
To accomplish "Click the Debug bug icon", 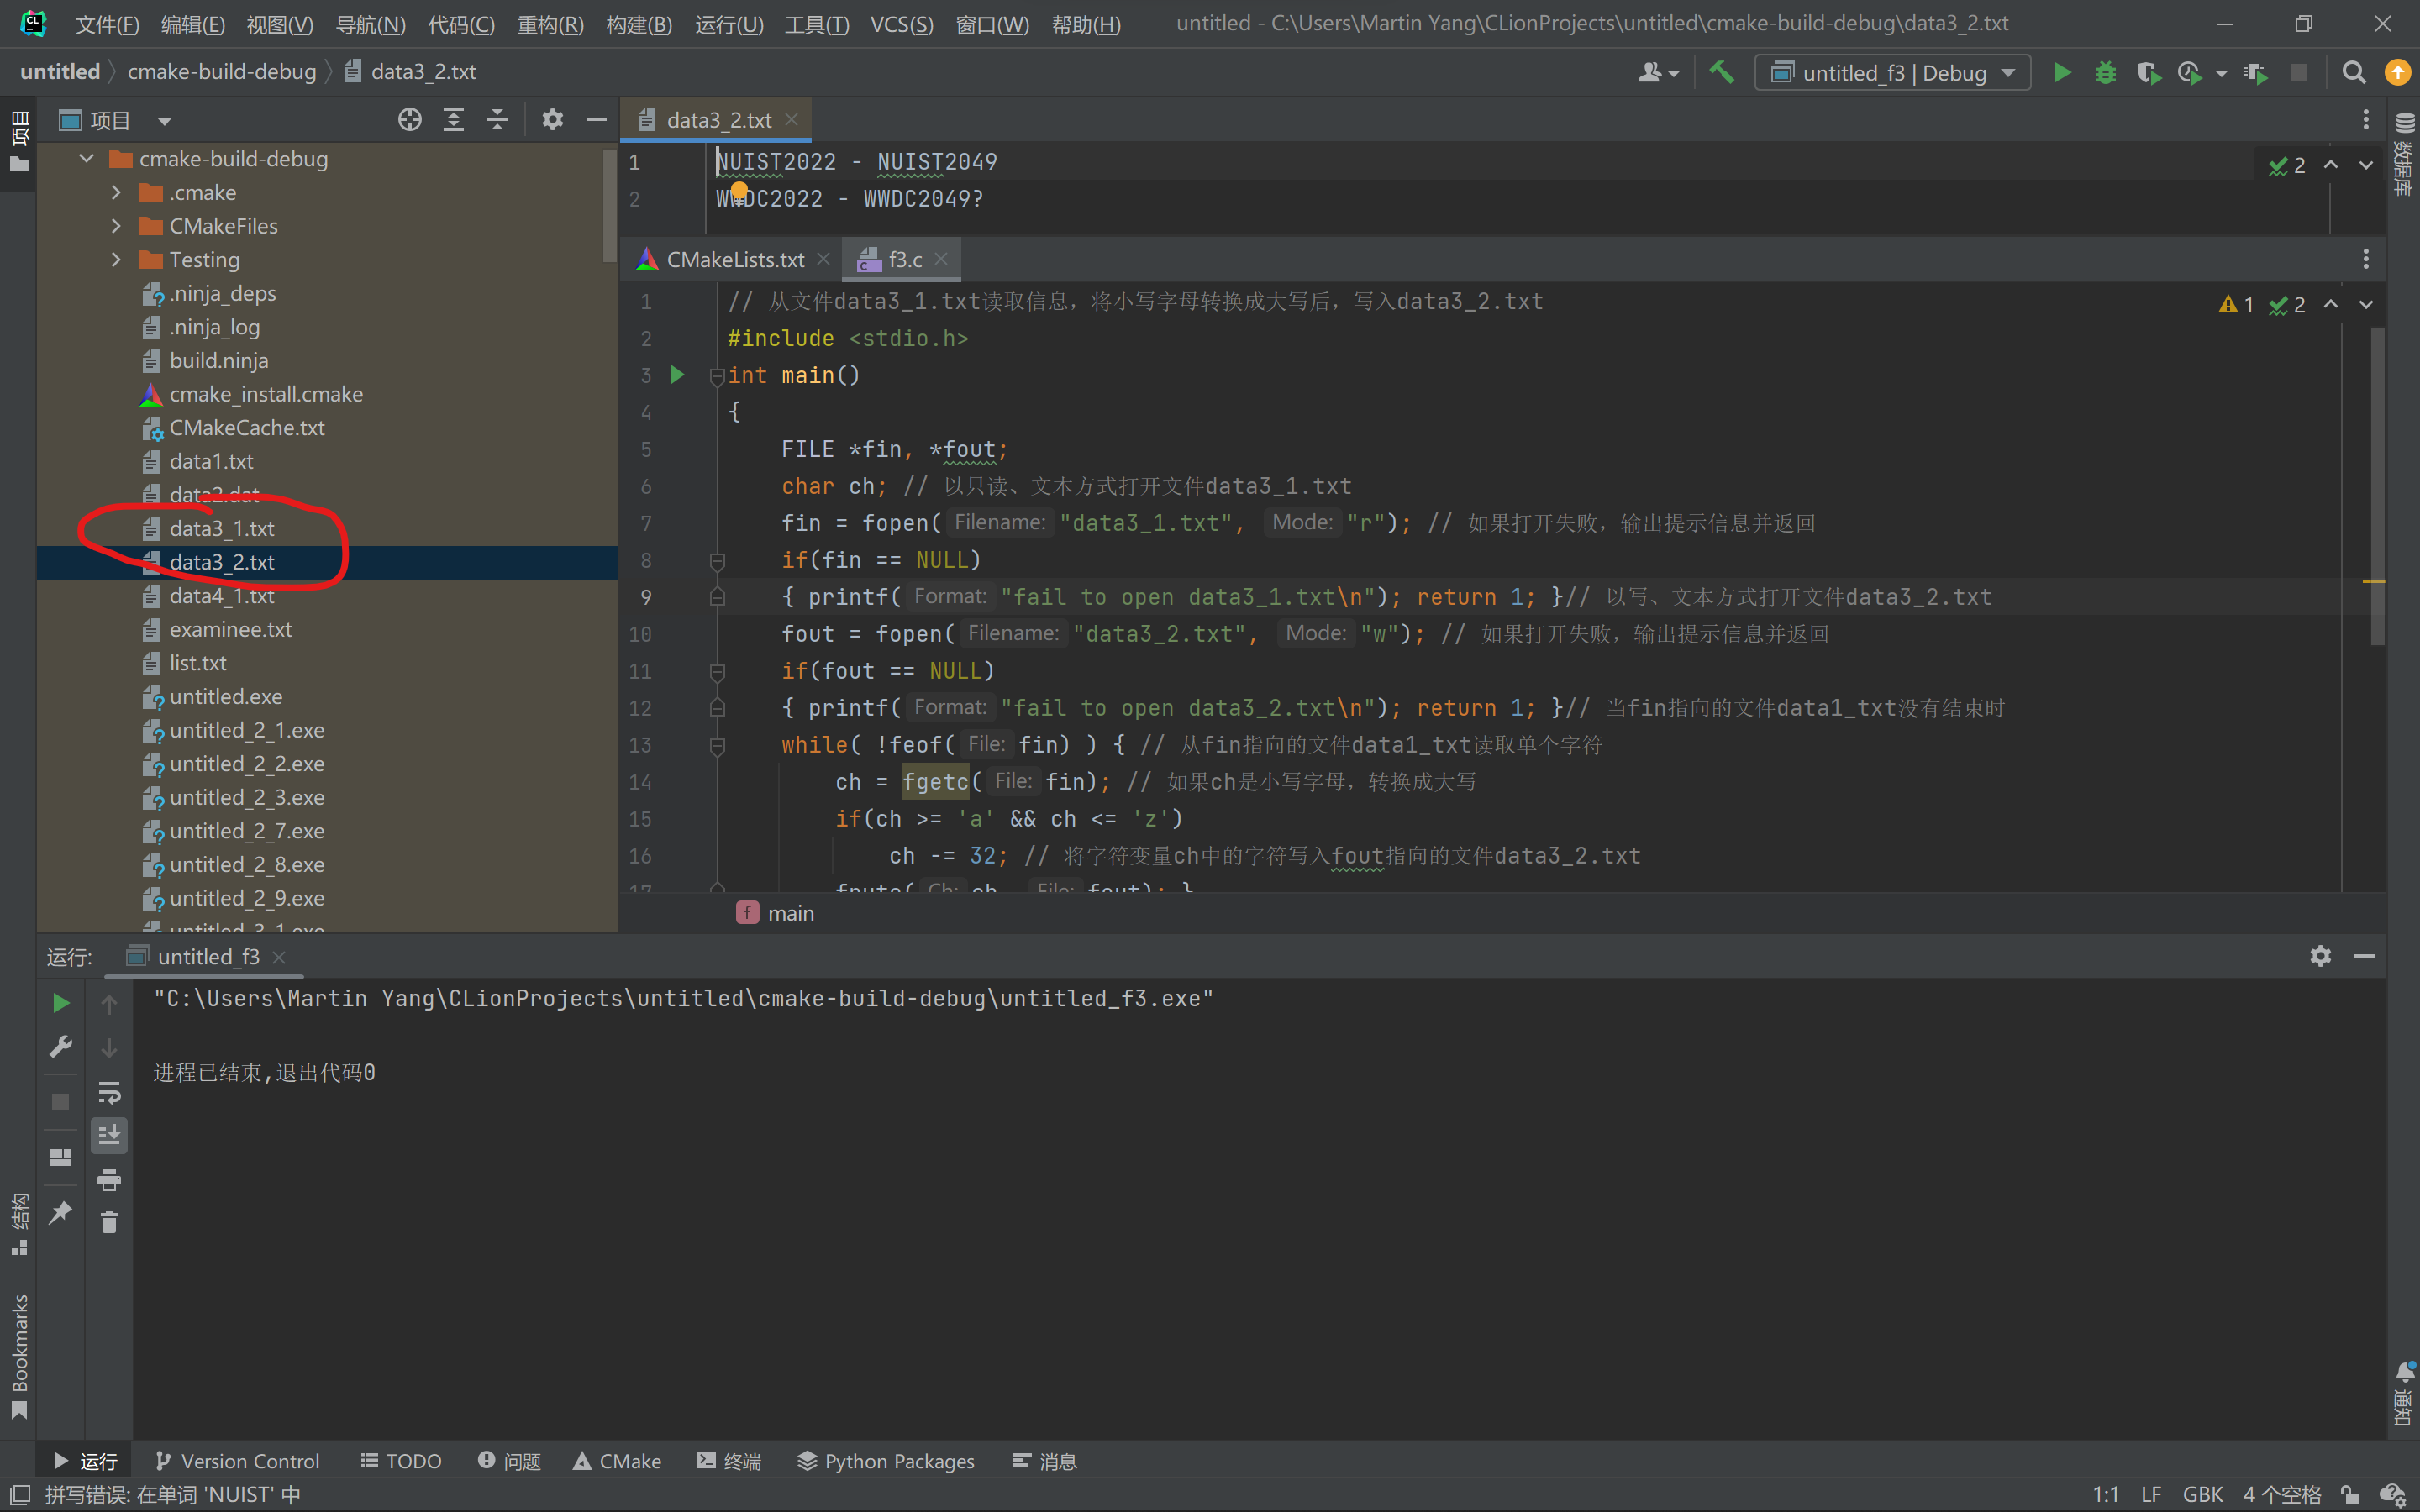I will coord(2105,73).
